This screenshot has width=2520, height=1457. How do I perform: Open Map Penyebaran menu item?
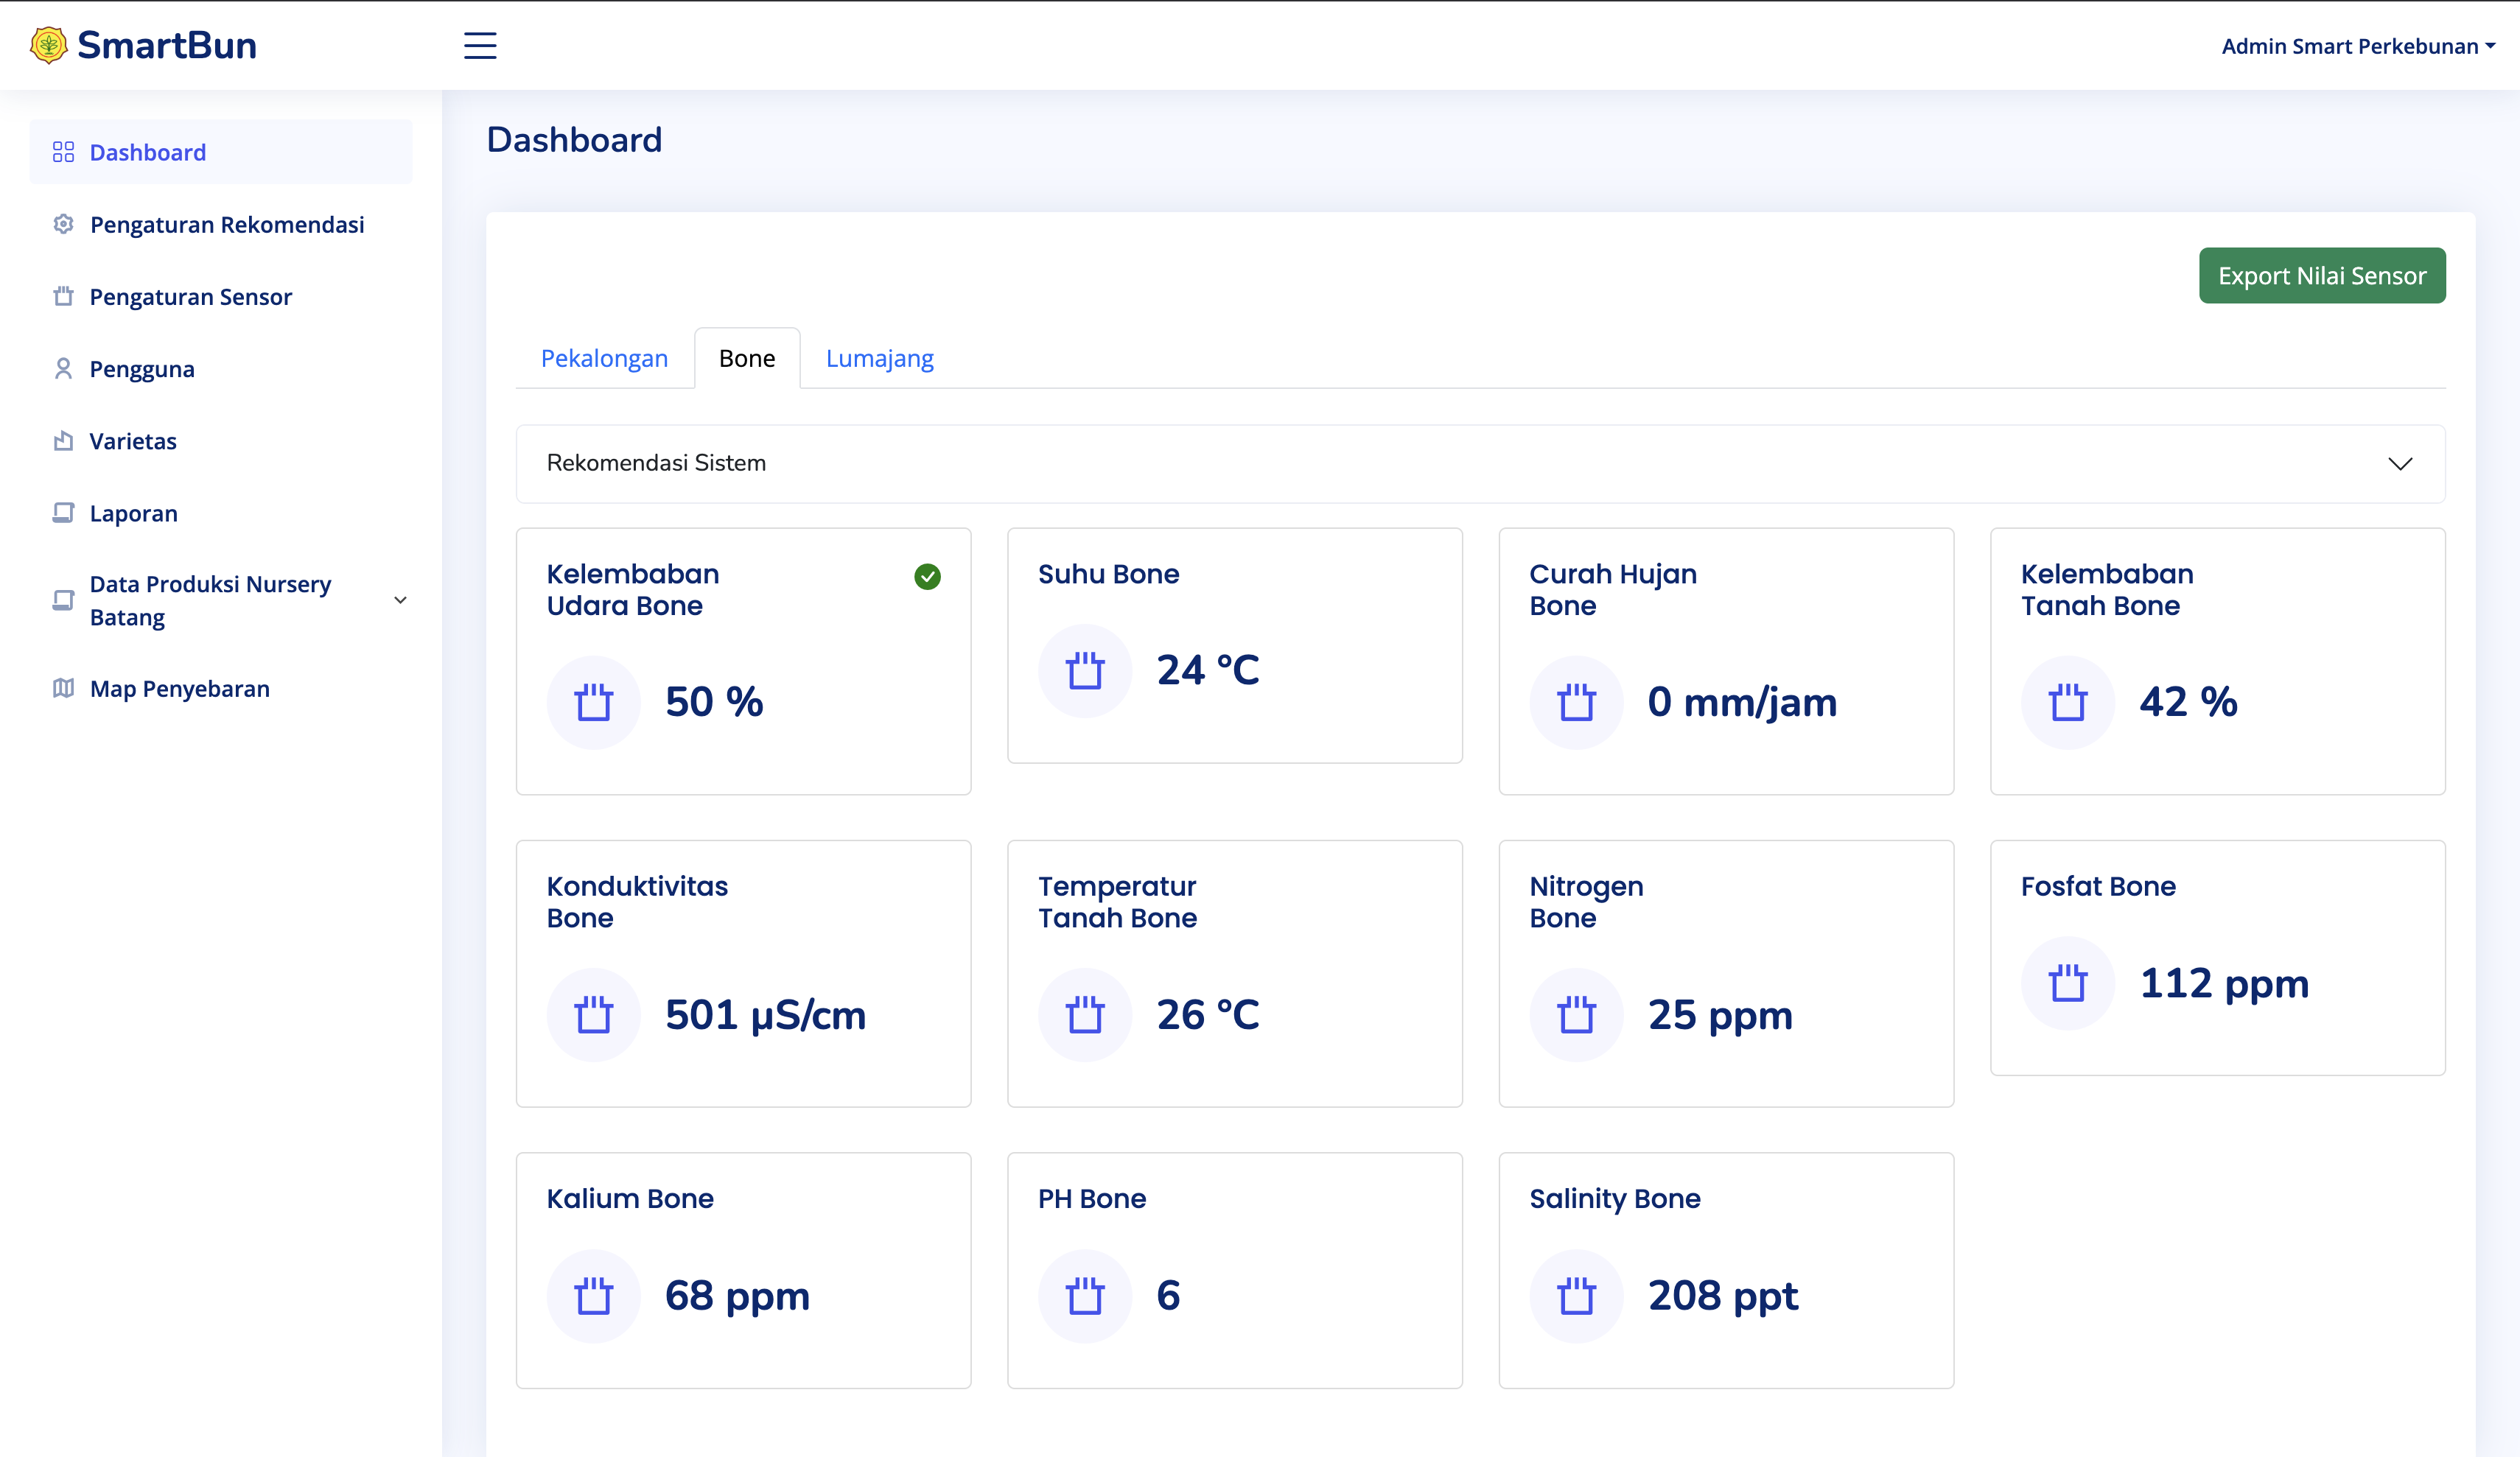[221, 688]
